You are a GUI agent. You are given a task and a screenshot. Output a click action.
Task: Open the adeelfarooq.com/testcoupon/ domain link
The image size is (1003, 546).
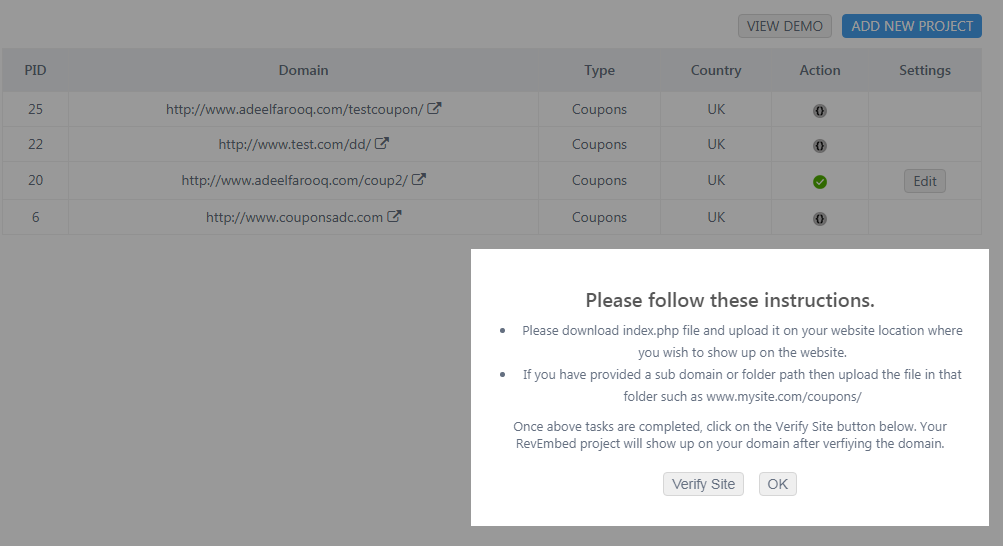(295, 109)
